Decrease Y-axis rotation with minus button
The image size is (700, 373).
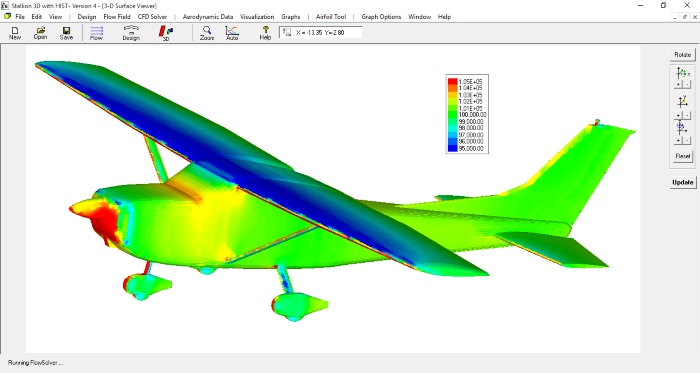687,115
